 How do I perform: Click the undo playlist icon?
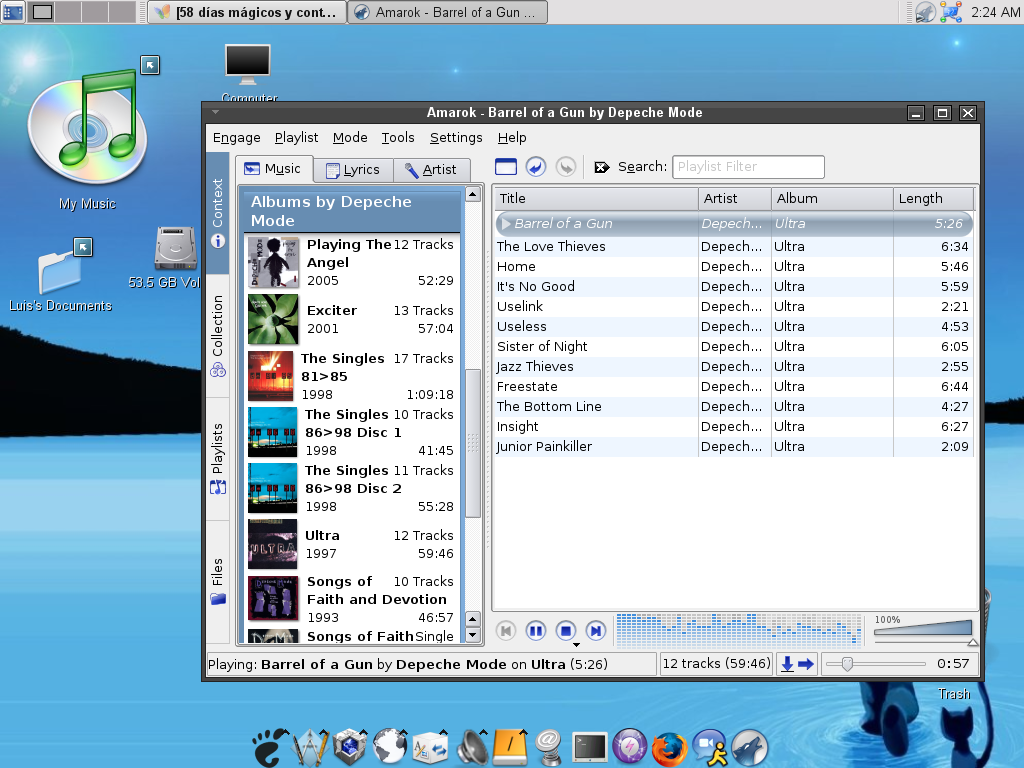[536, 167]
